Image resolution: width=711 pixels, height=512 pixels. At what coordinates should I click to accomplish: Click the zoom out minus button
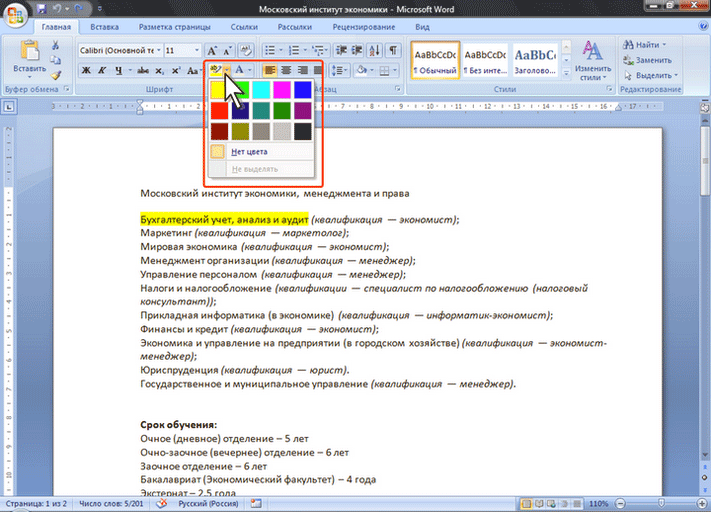click(x=621, y=504)
